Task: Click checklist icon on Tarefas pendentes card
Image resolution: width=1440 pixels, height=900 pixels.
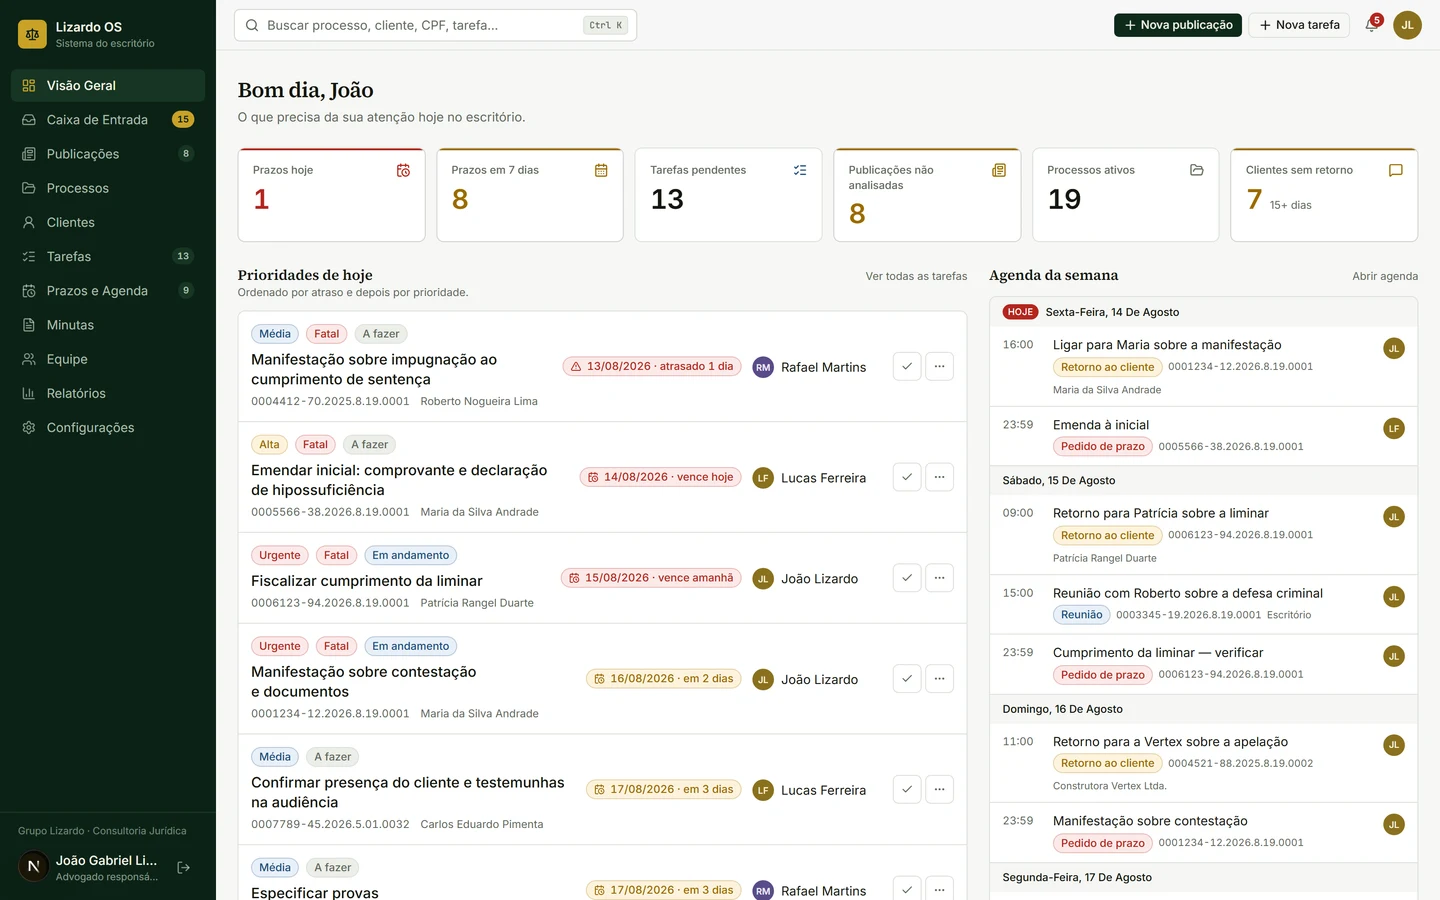Action: point(800,170)
